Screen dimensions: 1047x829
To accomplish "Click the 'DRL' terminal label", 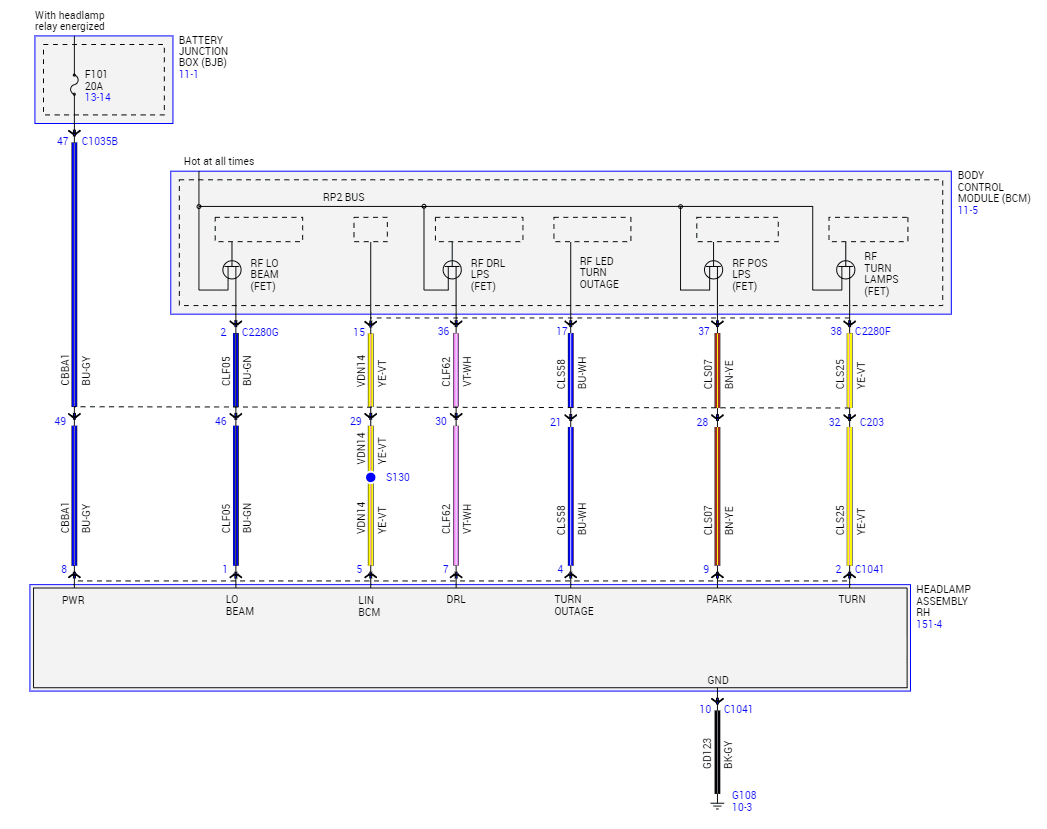I will point(456,599).
